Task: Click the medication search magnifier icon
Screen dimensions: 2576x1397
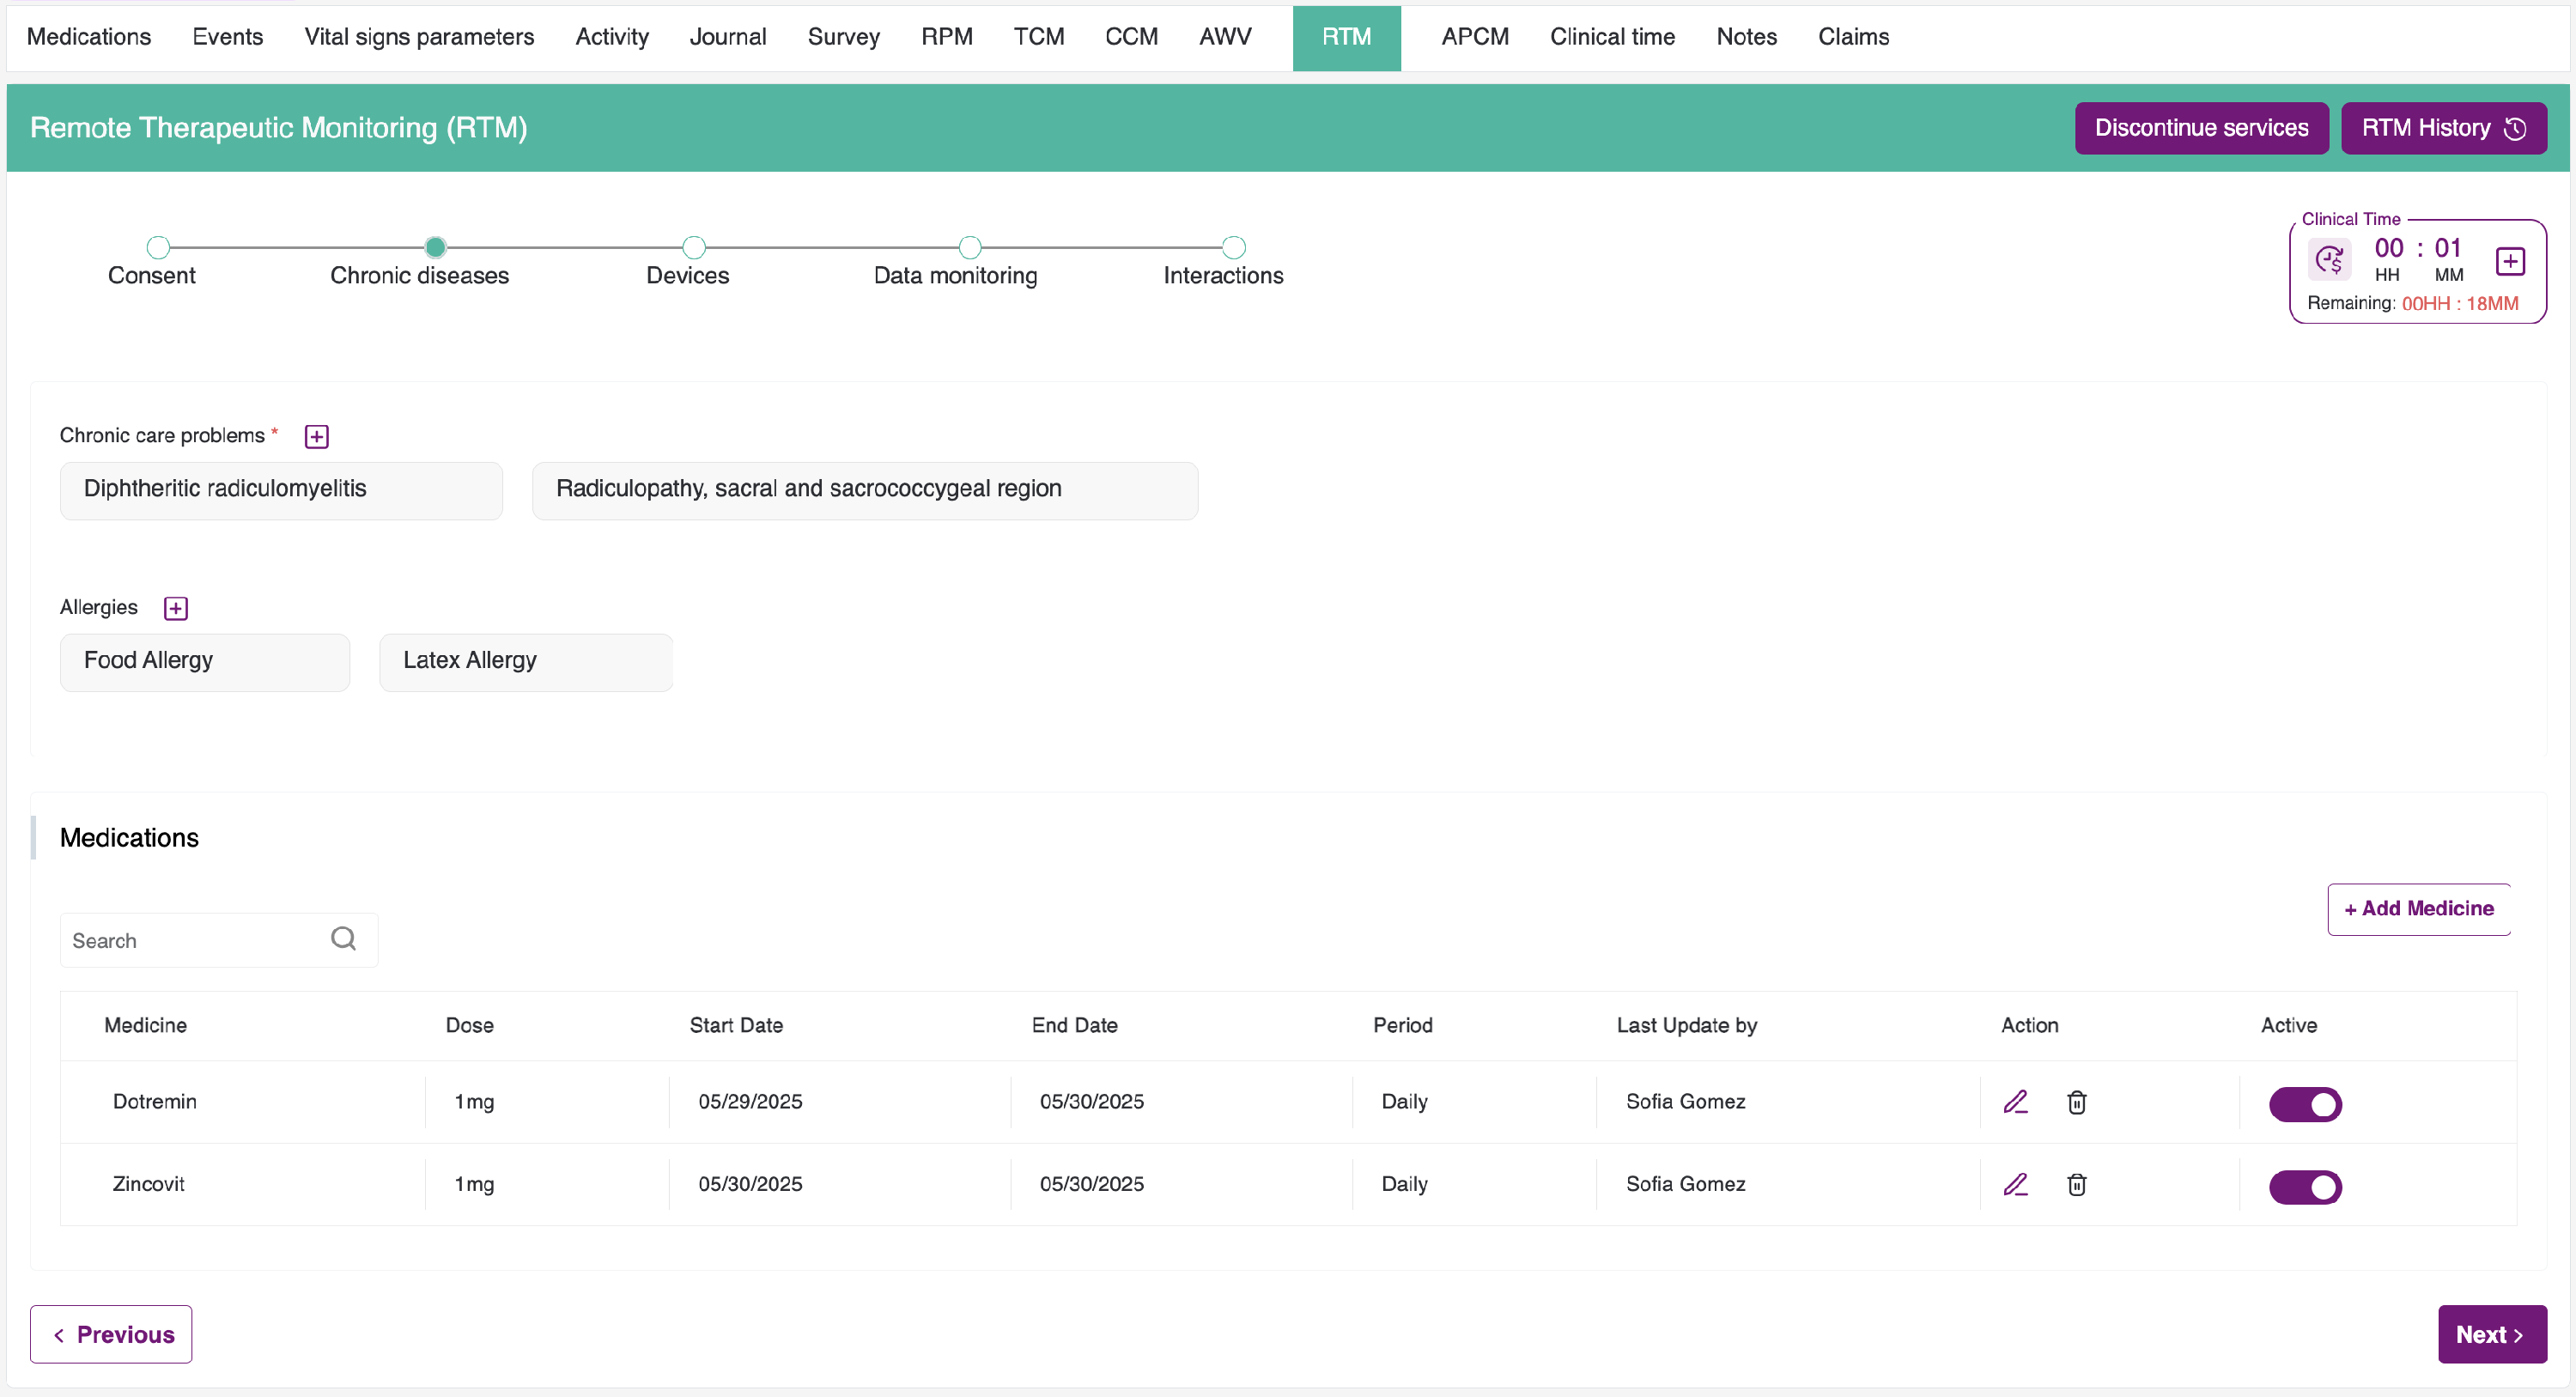Action: click(343, 938)
